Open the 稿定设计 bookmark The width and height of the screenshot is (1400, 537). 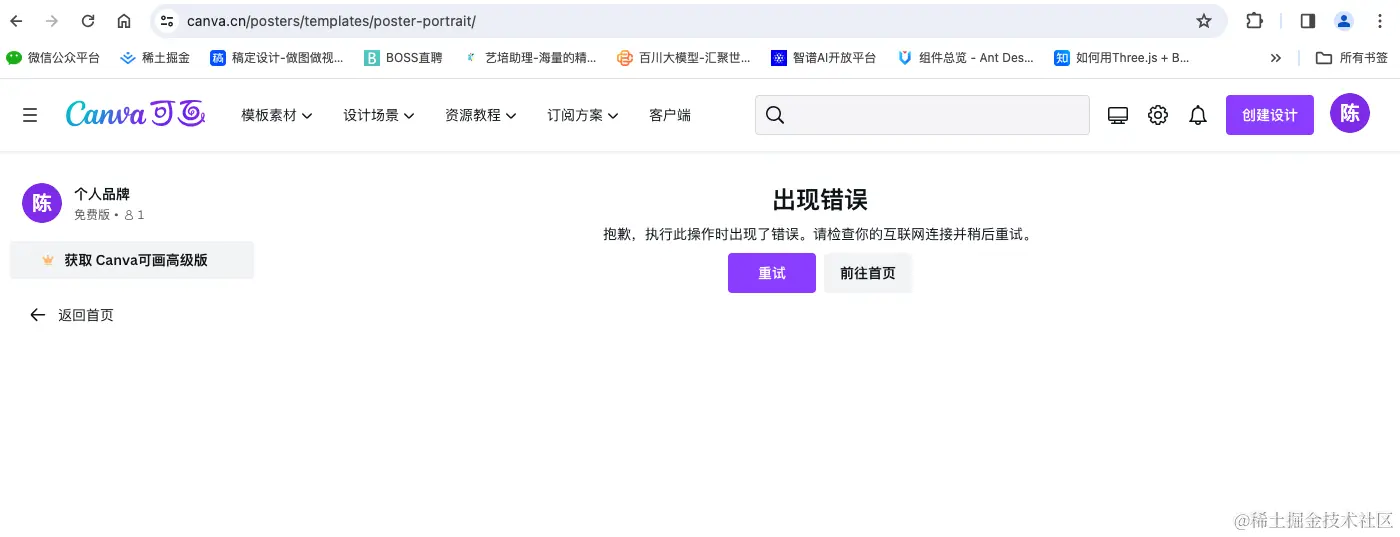(x=277, y=58)
